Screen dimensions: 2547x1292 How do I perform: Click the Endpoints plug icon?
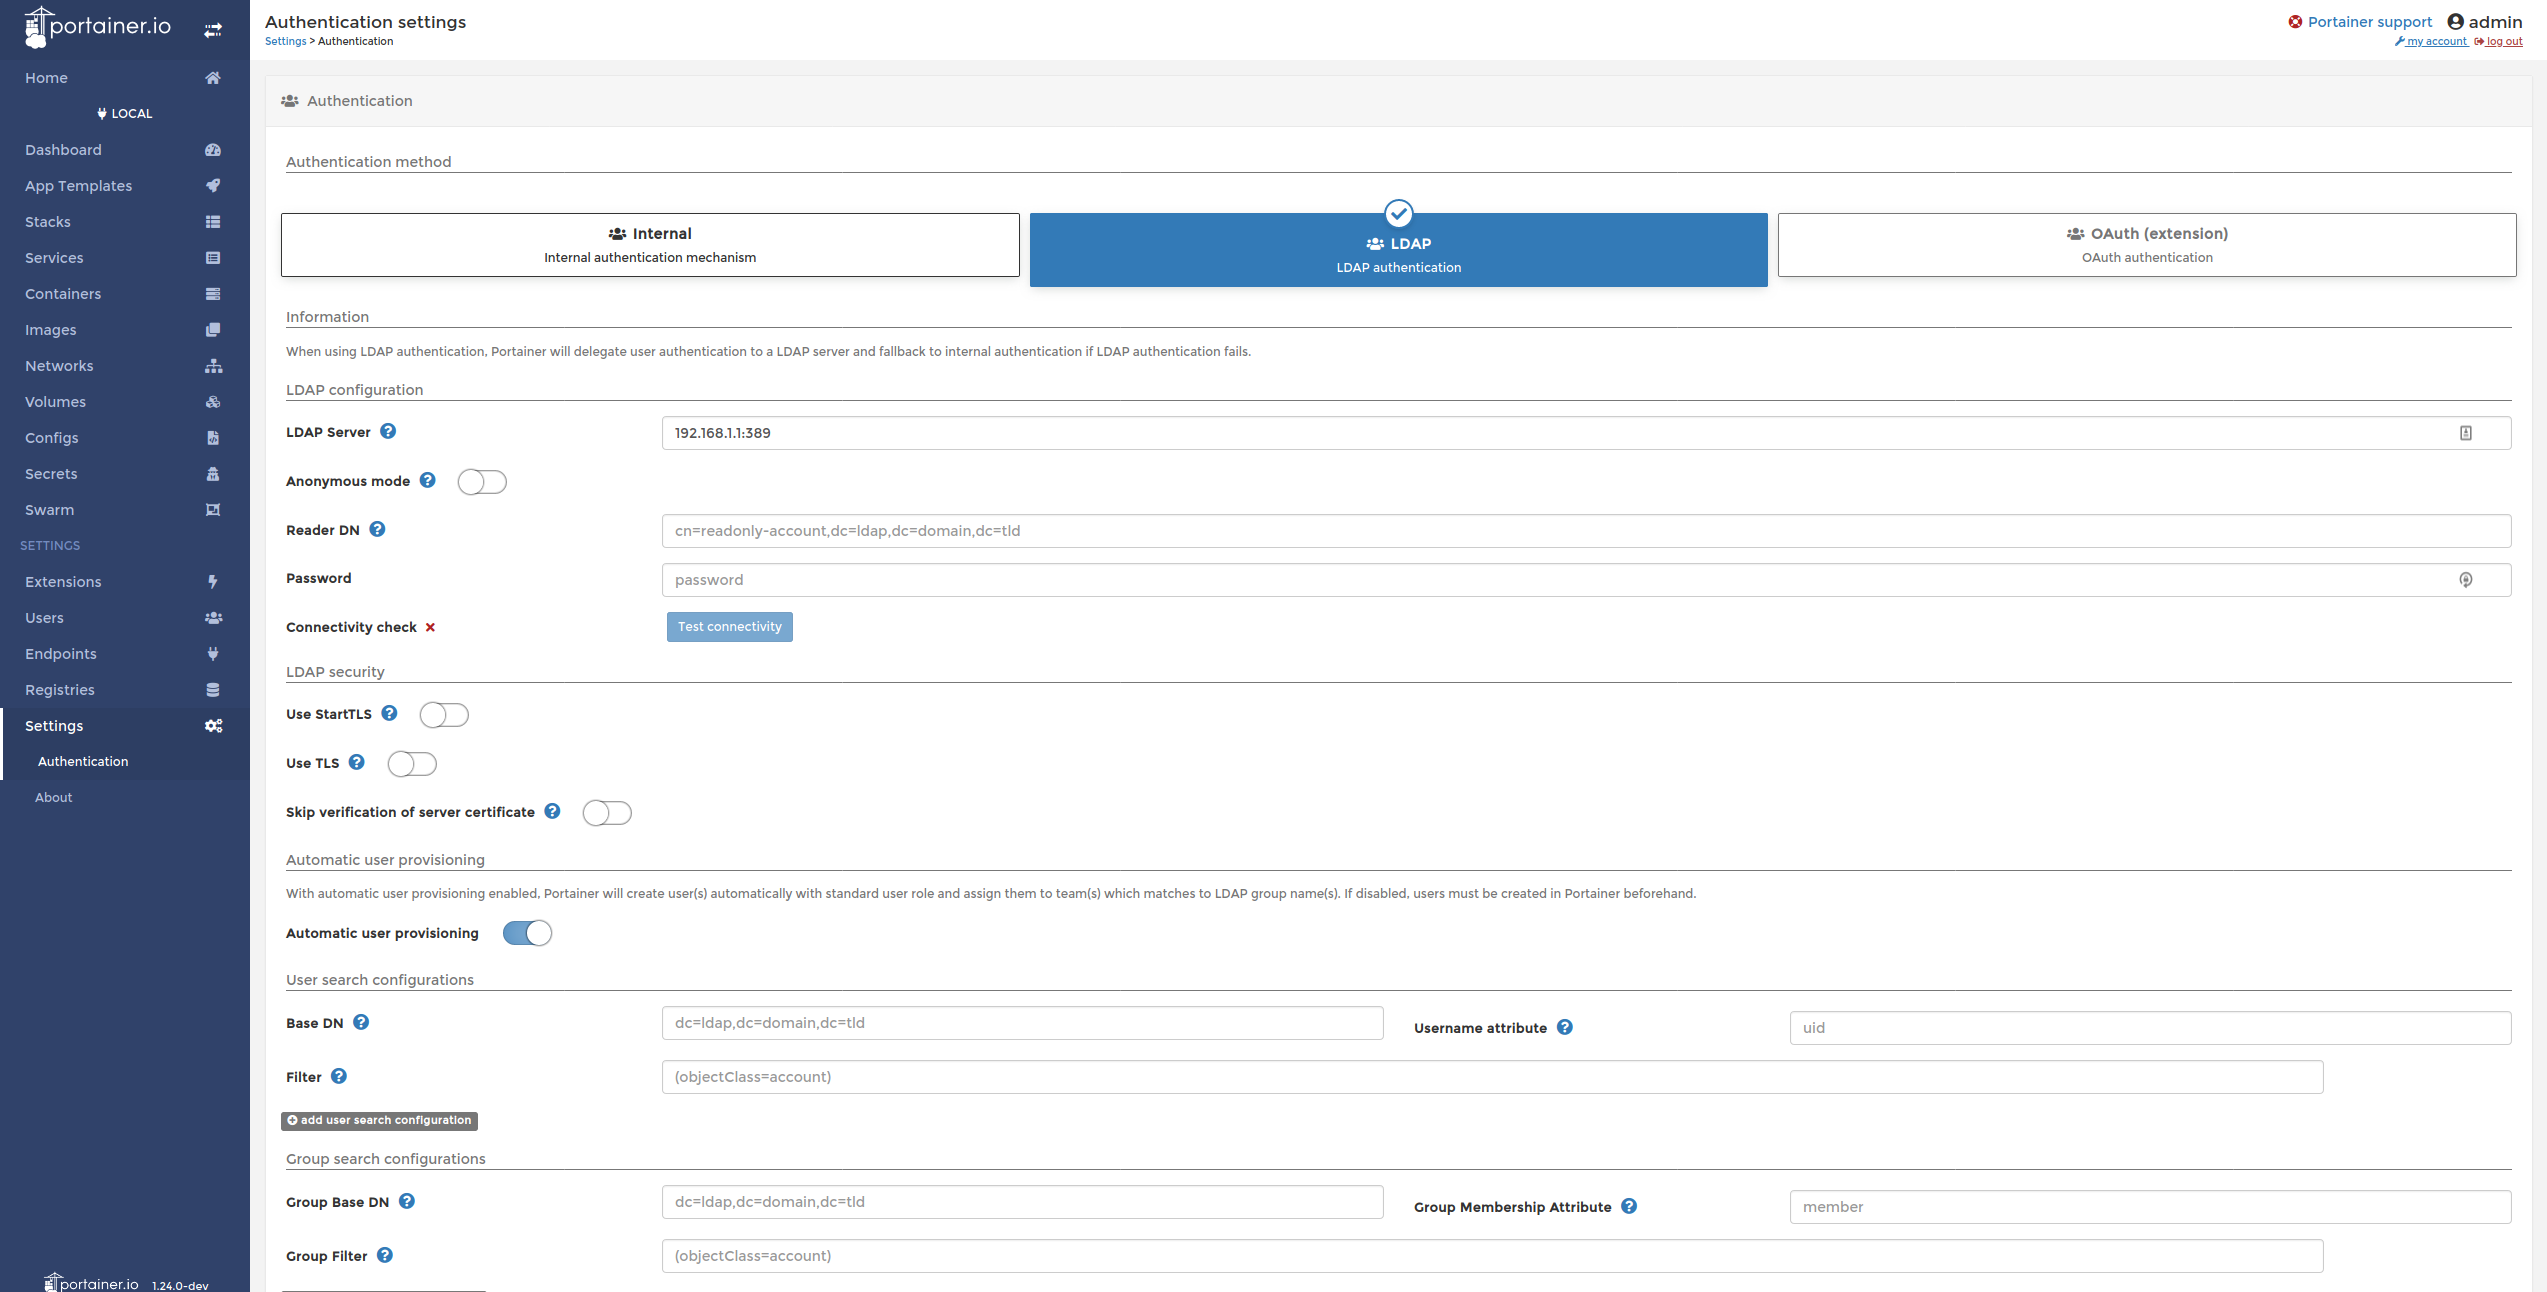pyautogui.click(x=213, y=654)
